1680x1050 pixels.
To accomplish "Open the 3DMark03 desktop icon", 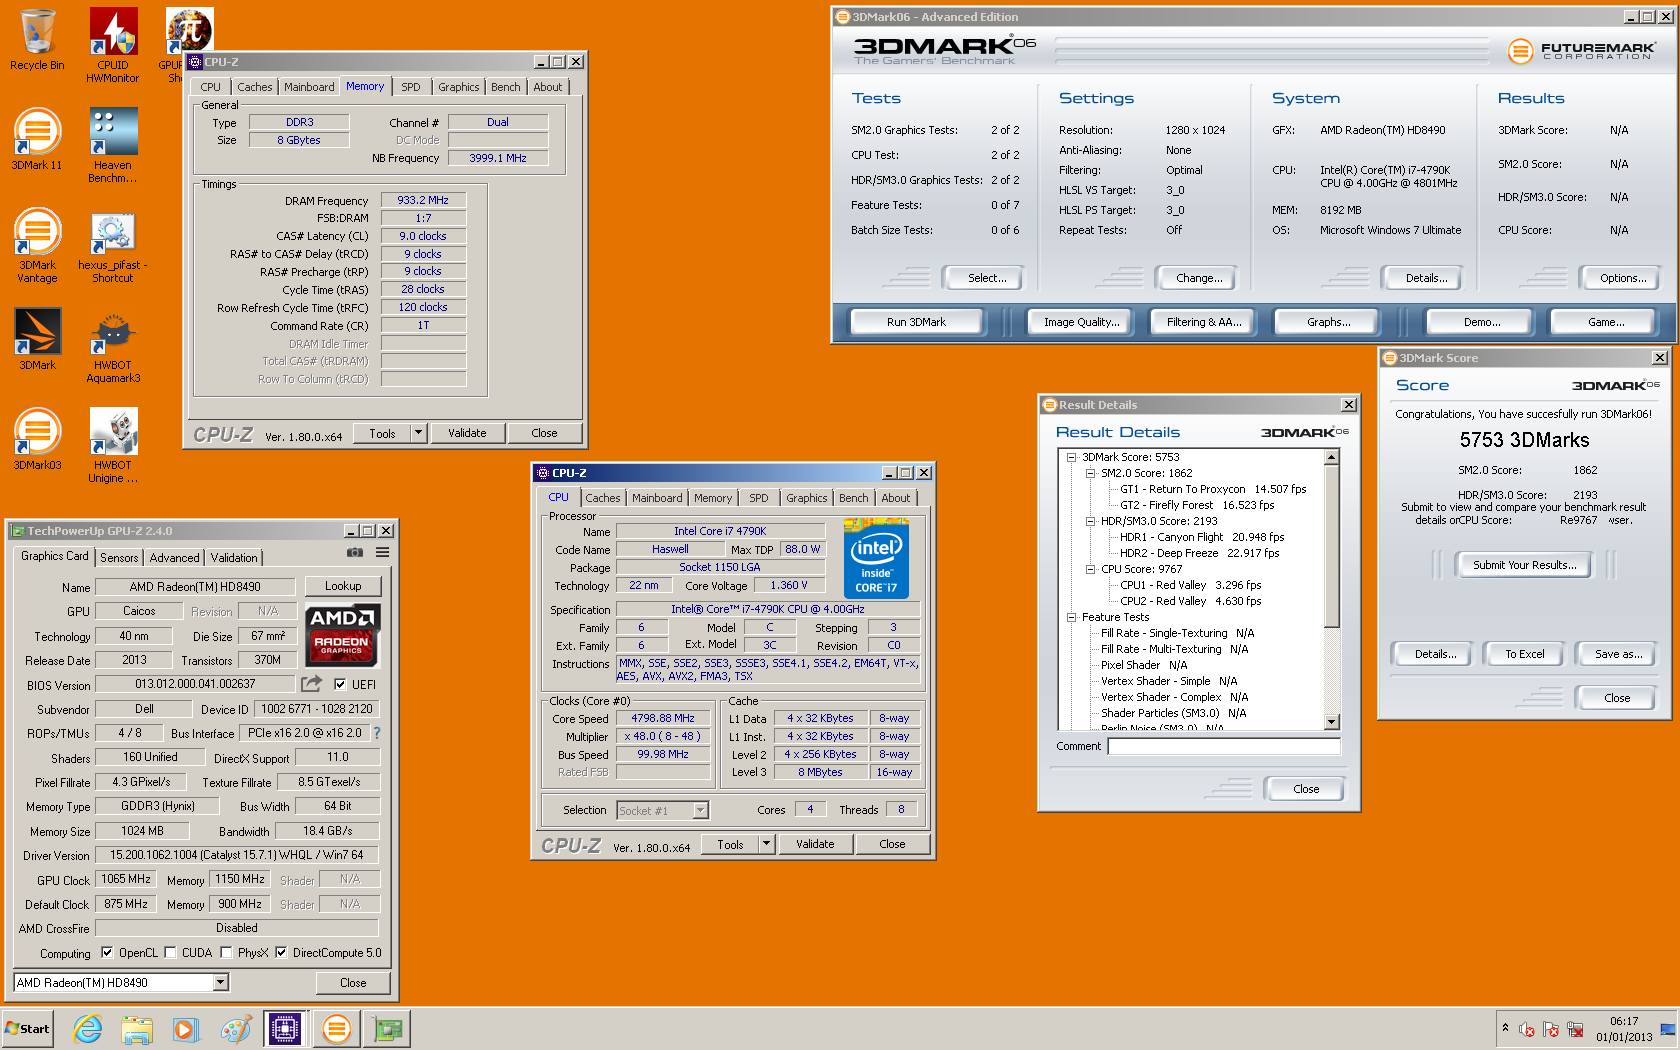I will point(37,439).
